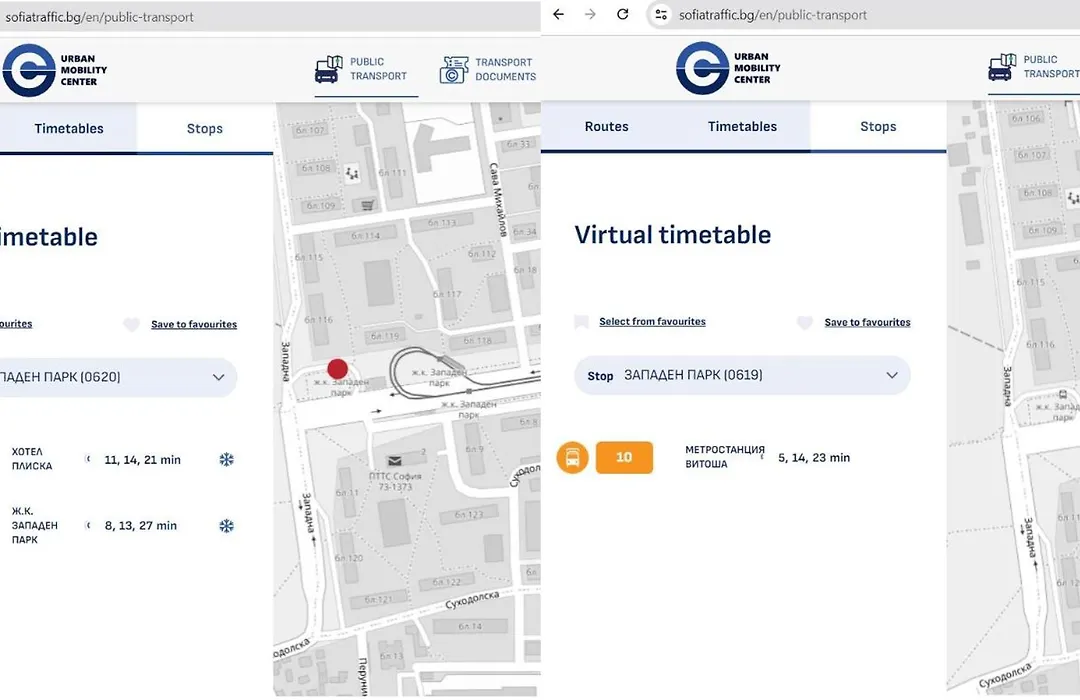Click Save to favourites link in left window

pyautogui.click(x=194, y=325)
